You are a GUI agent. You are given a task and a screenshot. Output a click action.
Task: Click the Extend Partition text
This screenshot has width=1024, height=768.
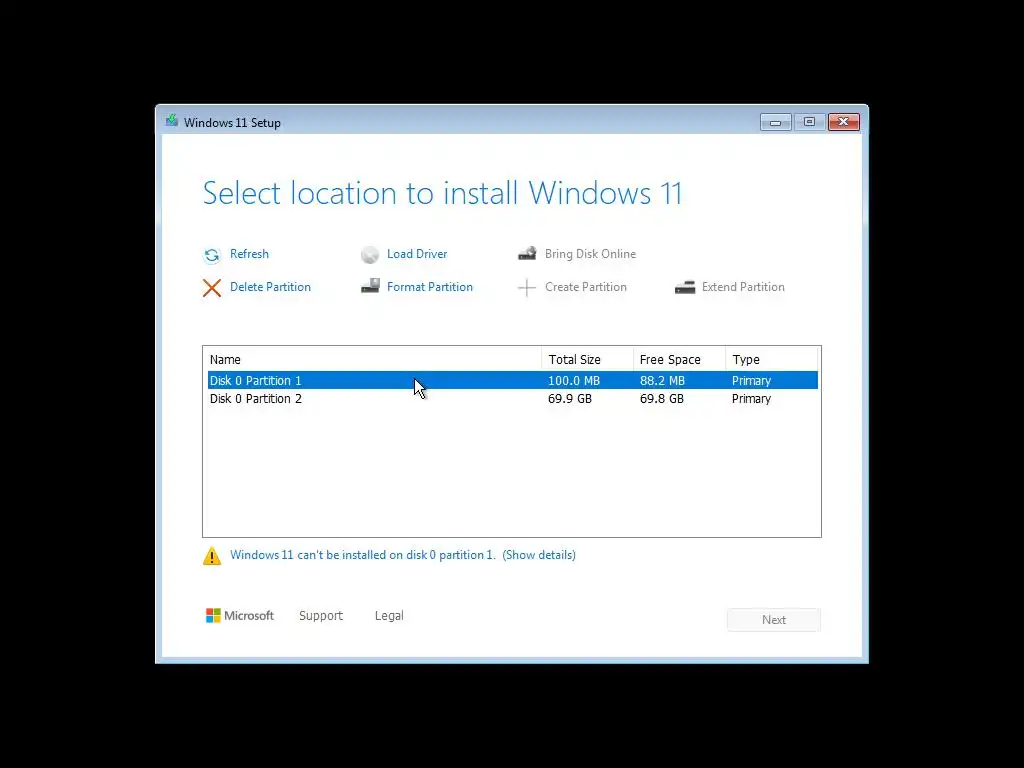743,287
